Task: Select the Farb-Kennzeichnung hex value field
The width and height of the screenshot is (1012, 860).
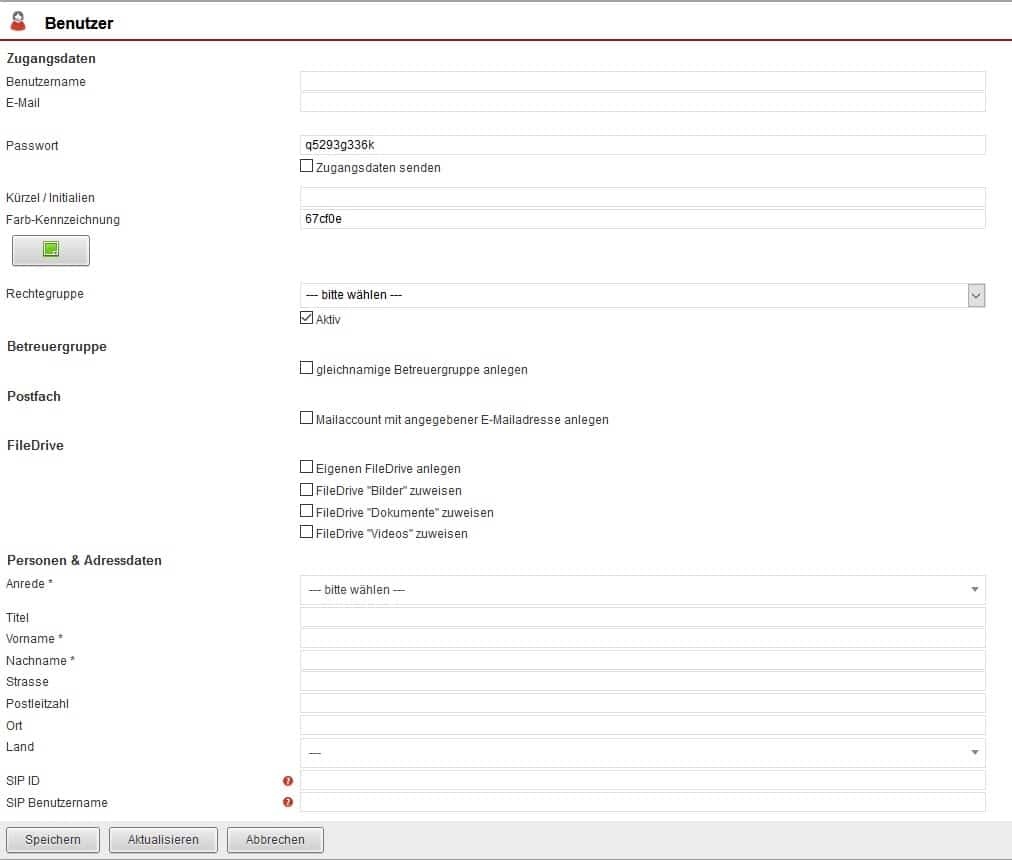Action: click(642, 219)
